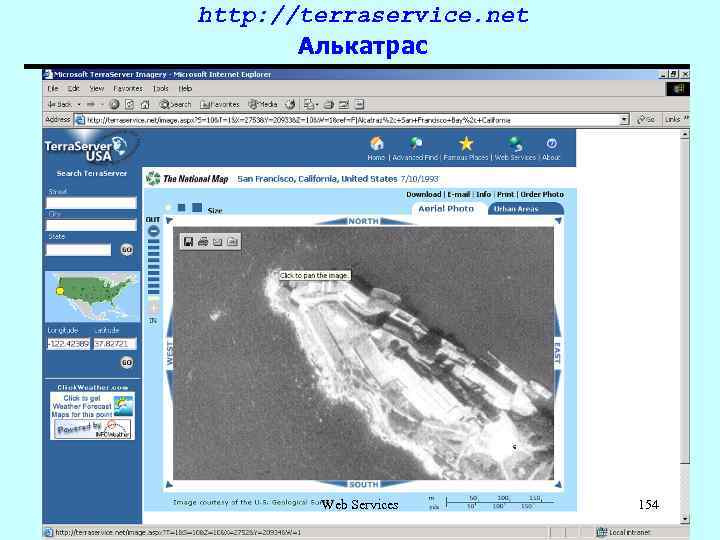Screen dimensions: 720x540
Task: Click the GO button beside State field
Action: [x=127, y=249]
